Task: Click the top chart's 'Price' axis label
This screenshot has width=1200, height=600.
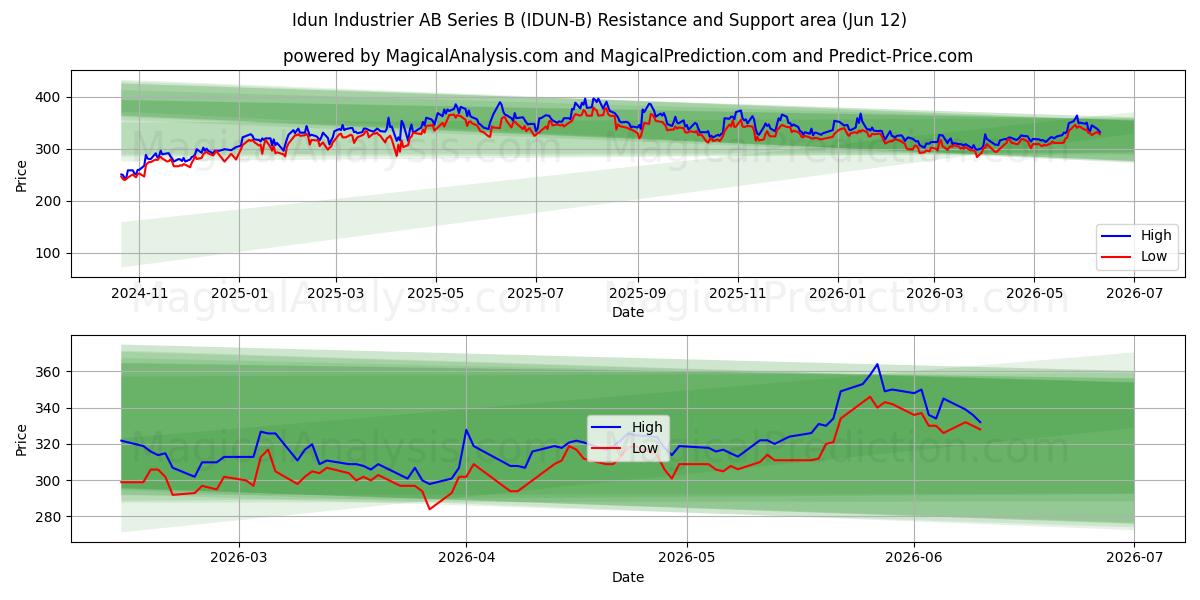Action: point(22,174)
